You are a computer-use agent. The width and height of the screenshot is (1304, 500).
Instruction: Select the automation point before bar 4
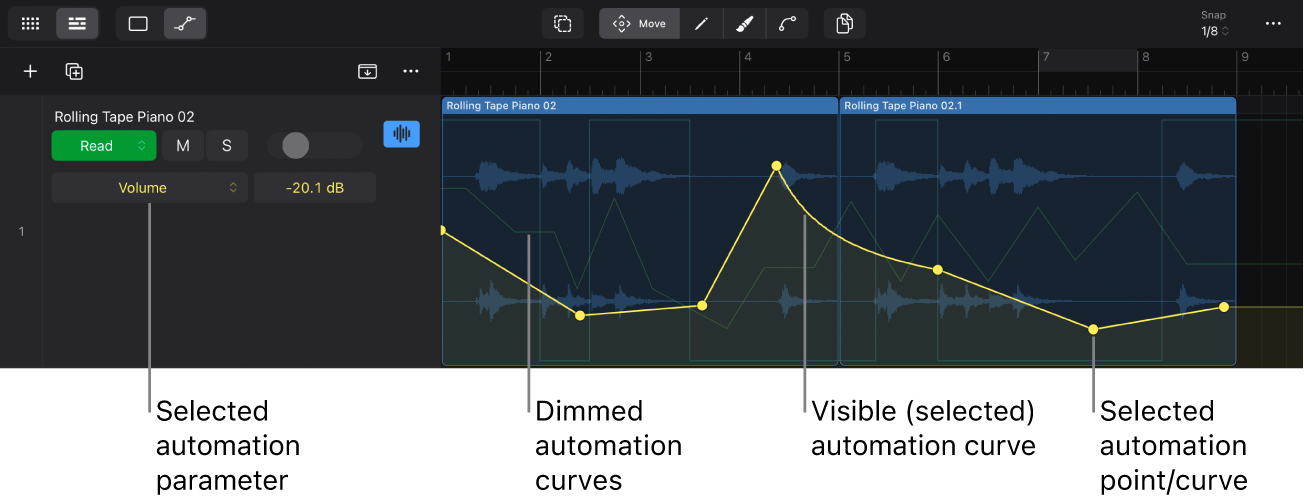702,305
